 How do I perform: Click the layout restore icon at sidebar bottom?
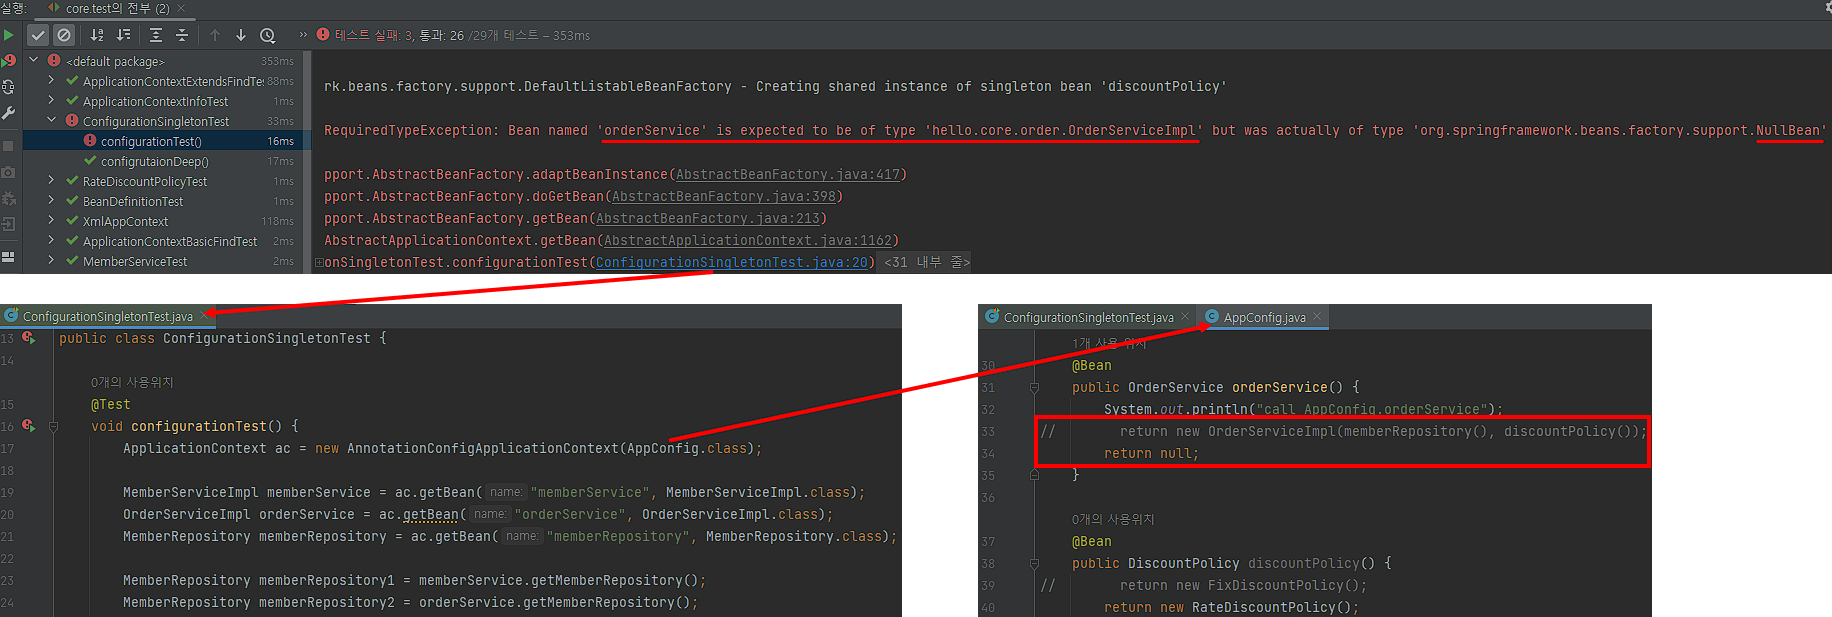(x=9, y=257)
